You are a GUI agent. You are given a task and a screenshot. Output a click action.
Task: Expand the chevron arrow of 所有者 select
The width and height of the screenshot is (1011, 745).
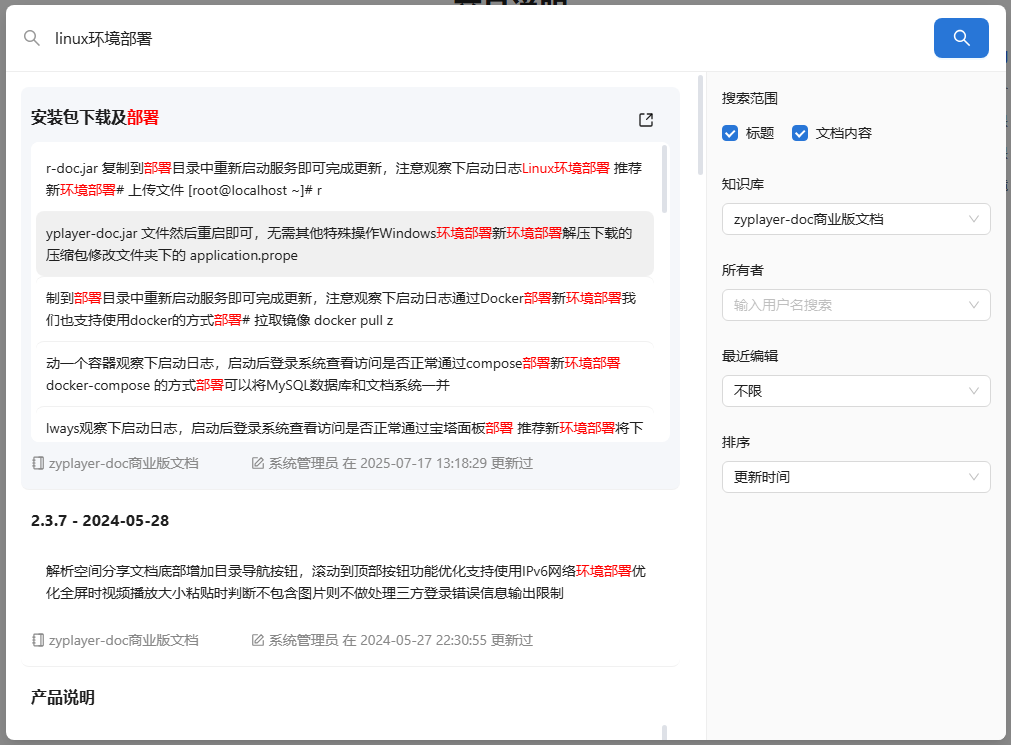(974, 305)
